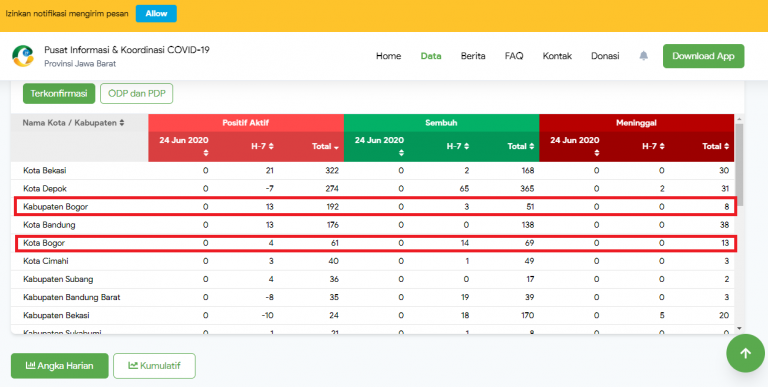The width and height of the screenshot is (768, 387).
Task: Open the Data menu
Action: point(431,56)
